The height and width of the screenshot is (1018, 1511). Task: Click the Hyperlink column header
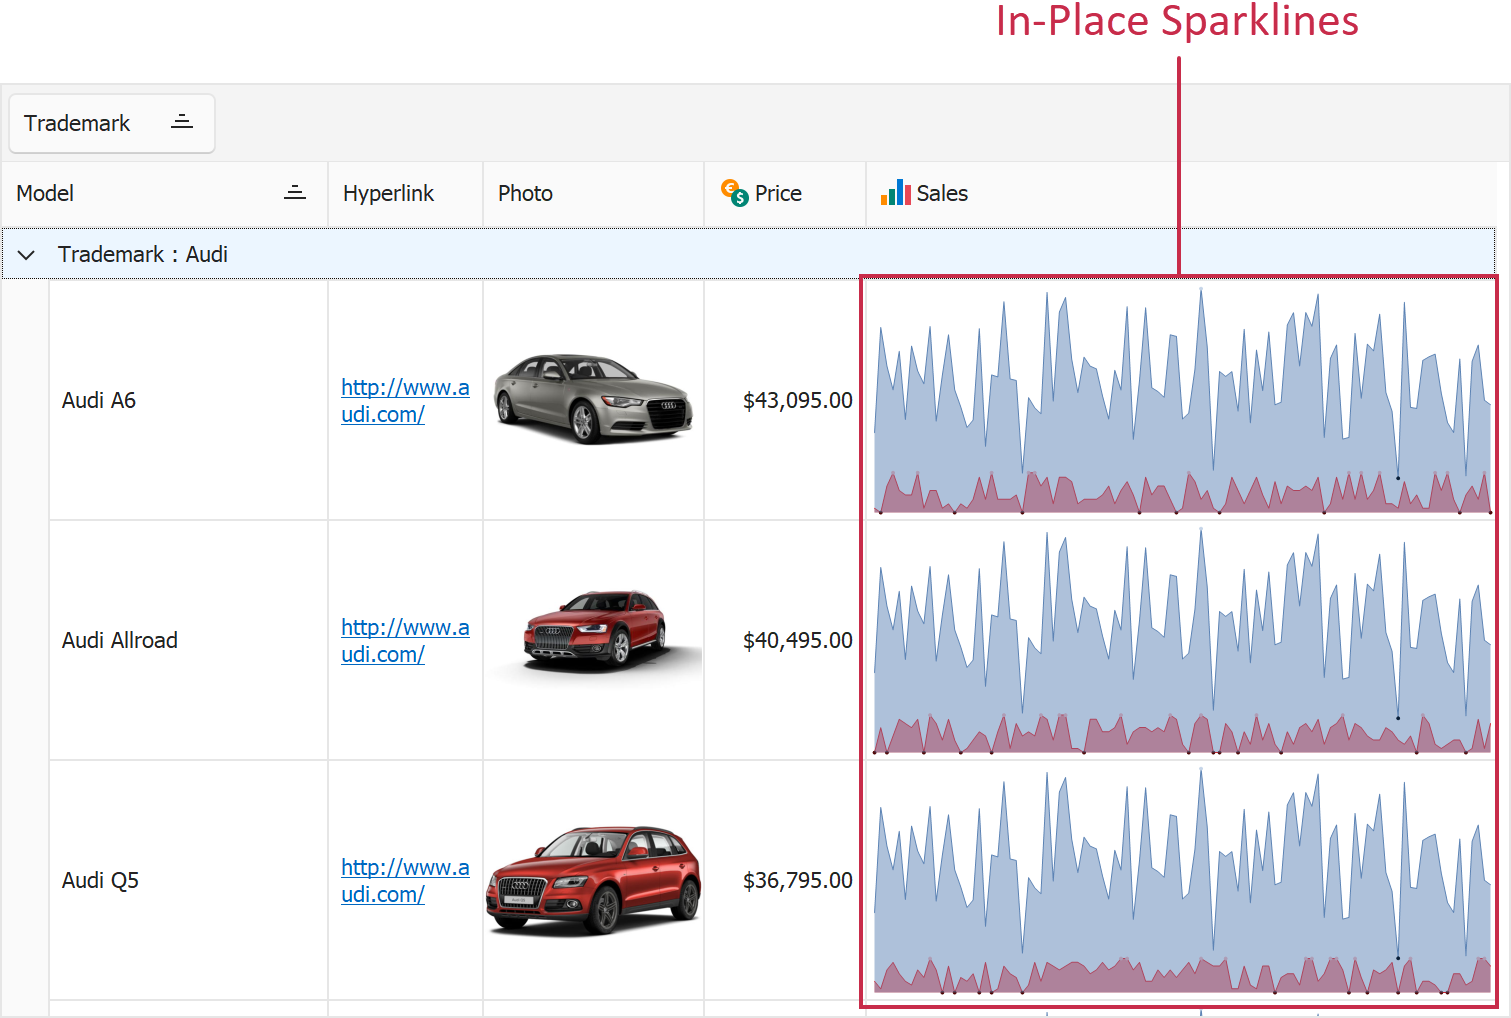pos(389,194)
